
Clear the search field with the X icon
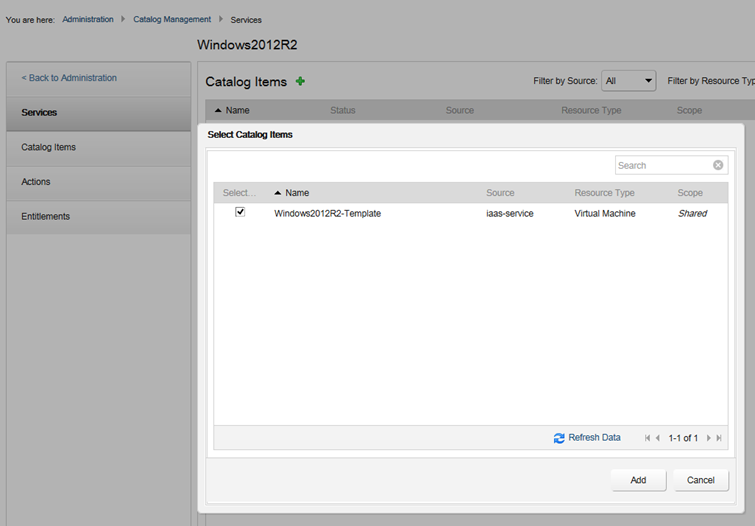pos(718,165)
